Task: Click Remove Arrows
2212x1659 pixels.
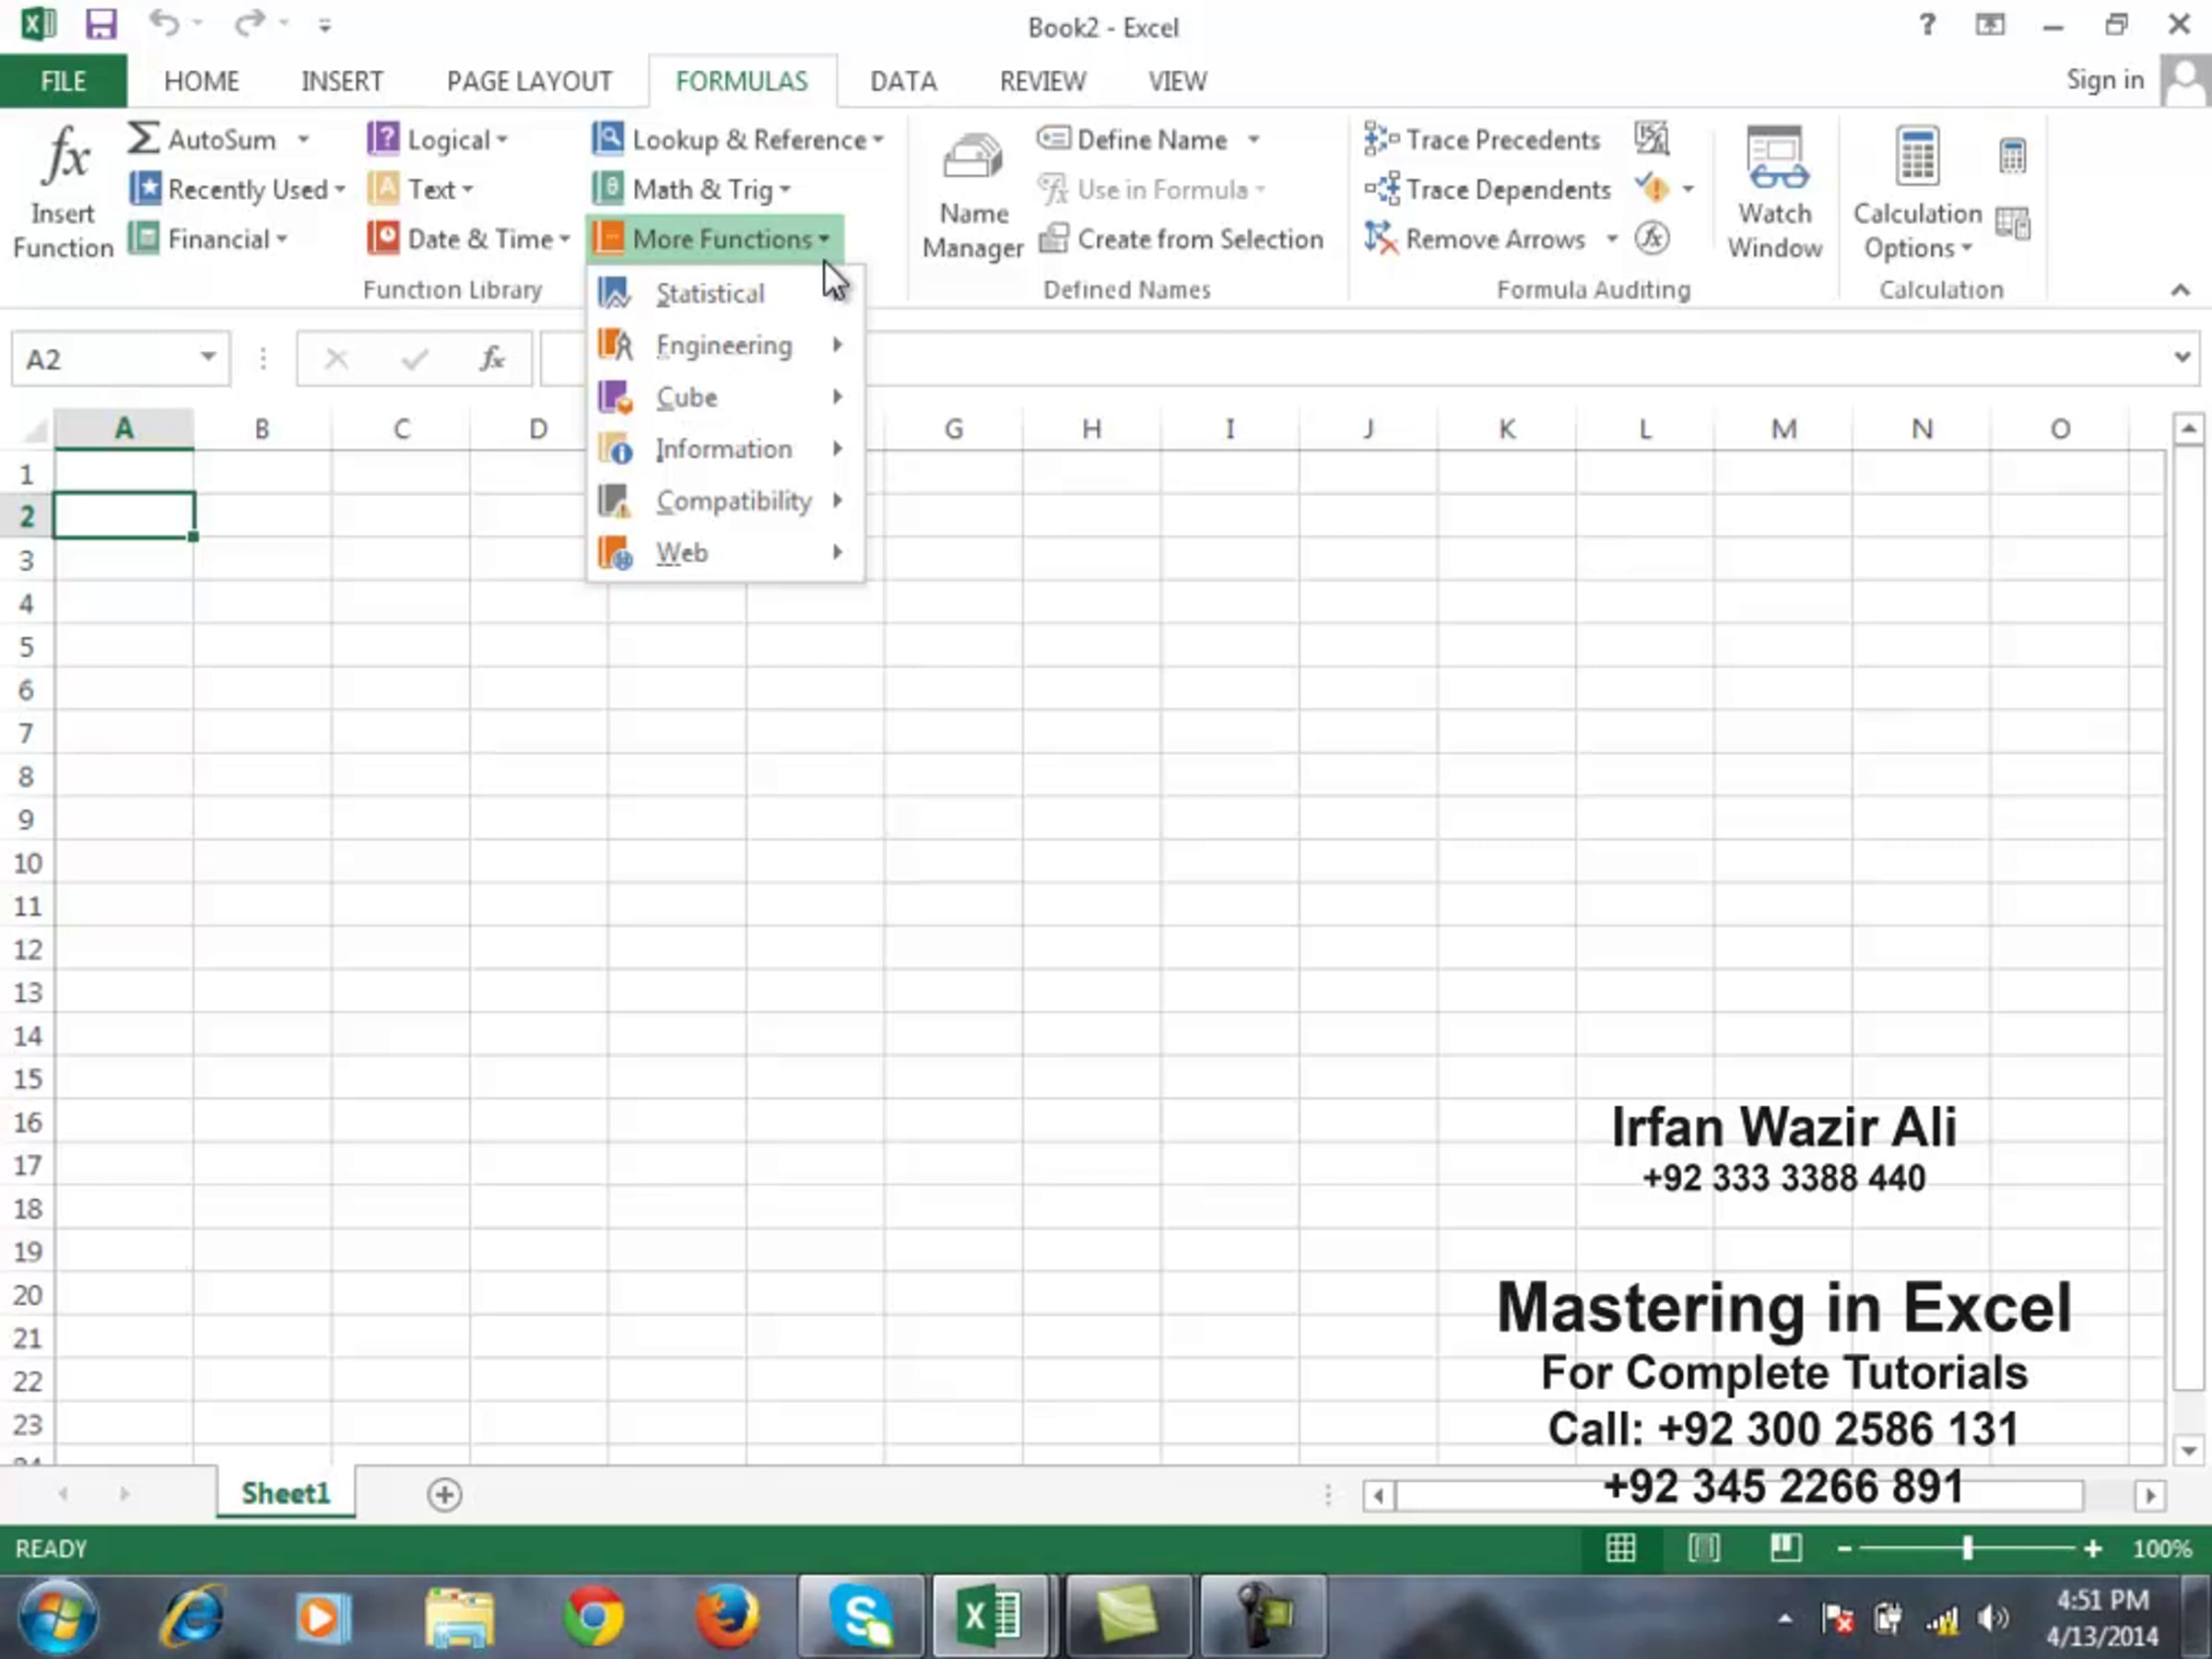Action: pyautogui.click(x=1476, y=239)
